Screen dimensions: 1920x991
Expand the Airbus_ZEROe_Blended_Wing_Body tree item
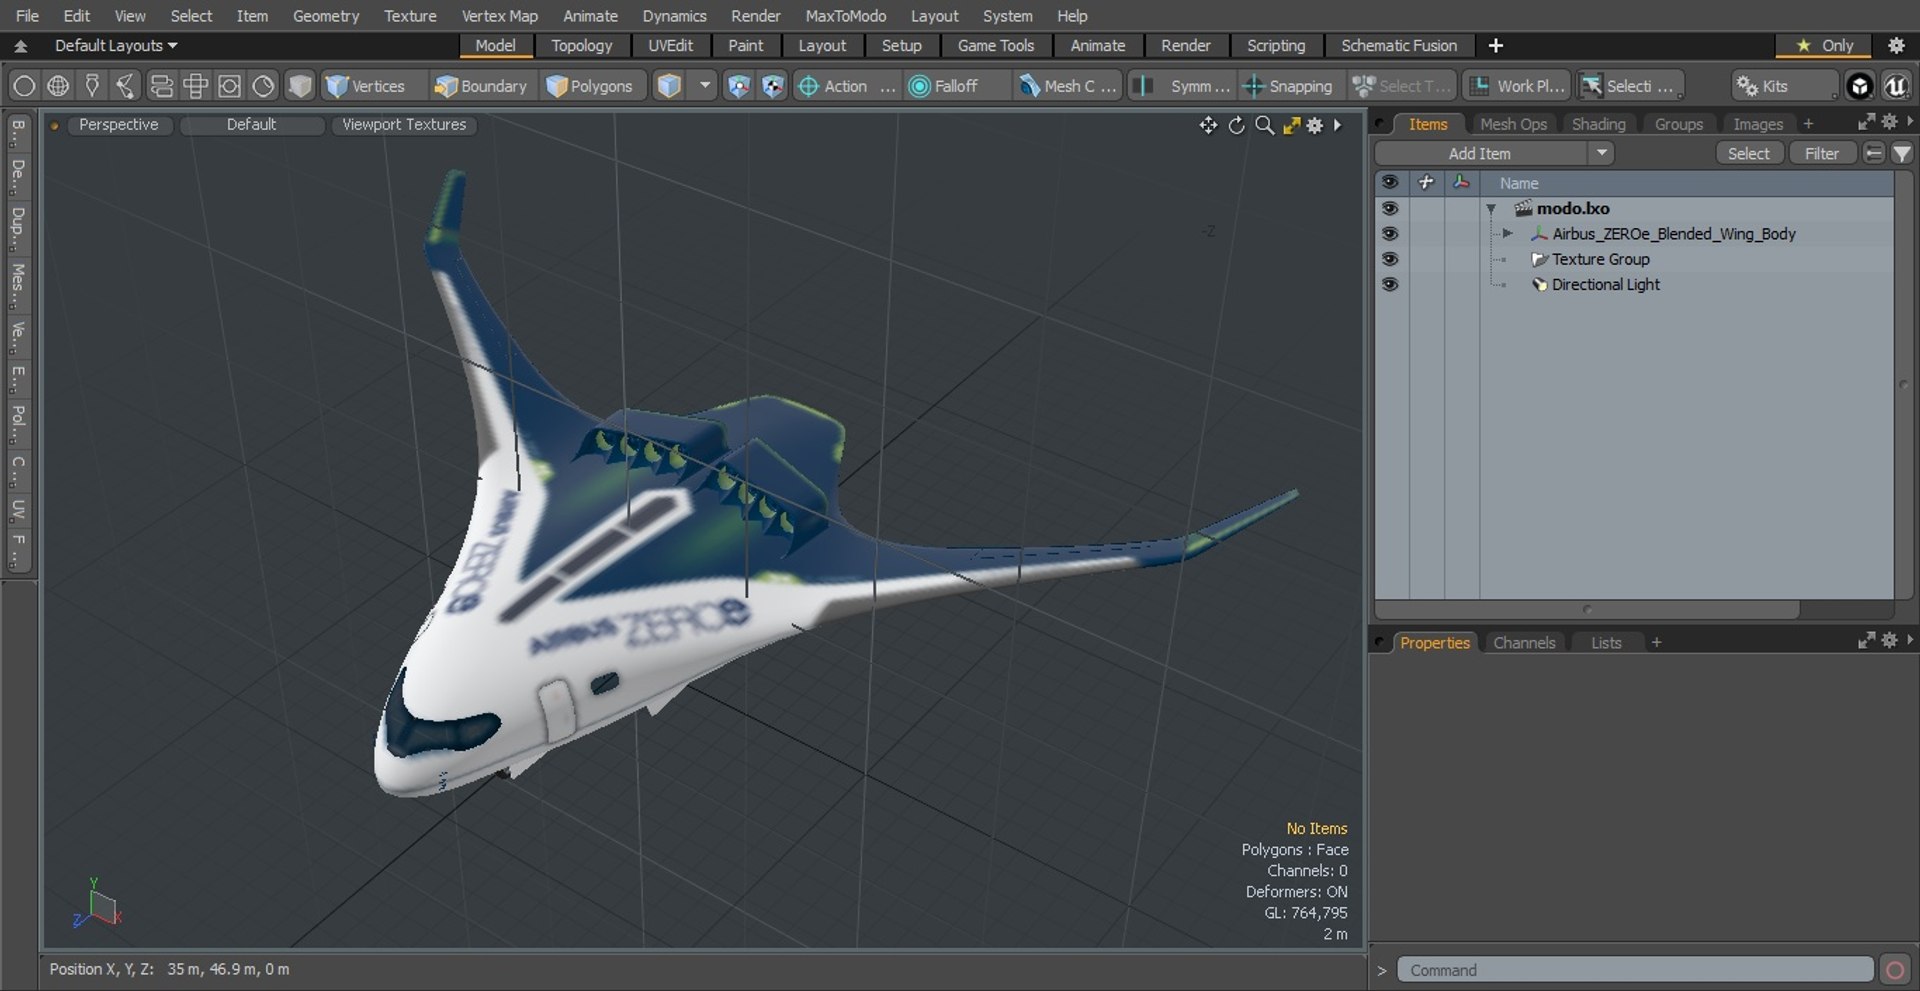[1507, 233]
